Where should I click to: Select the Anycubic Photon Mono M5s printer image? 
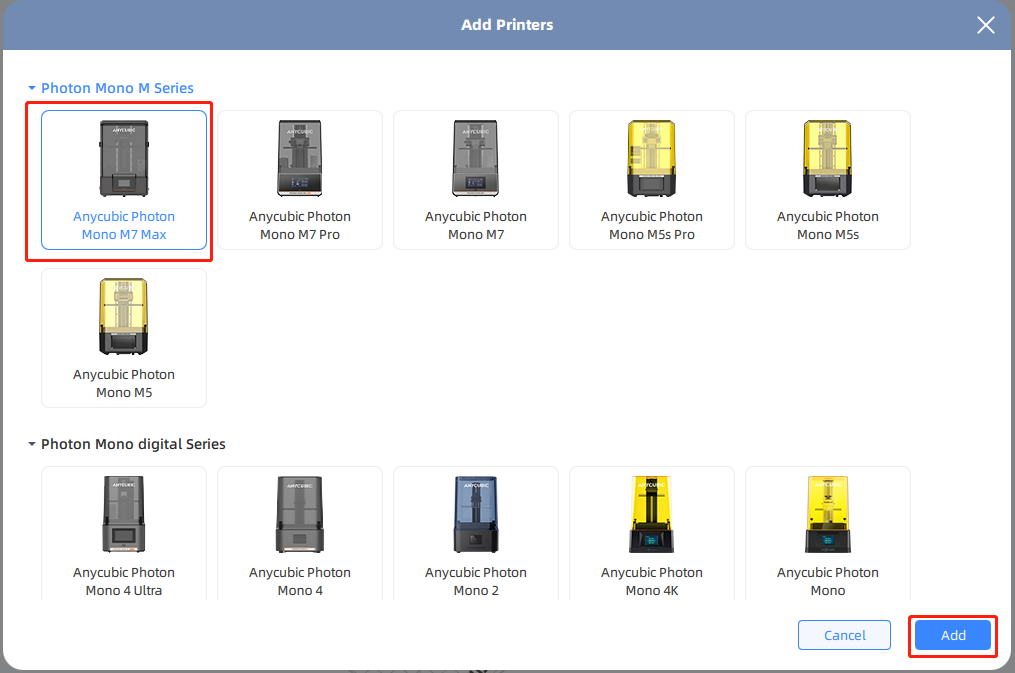tap(828, 159)
